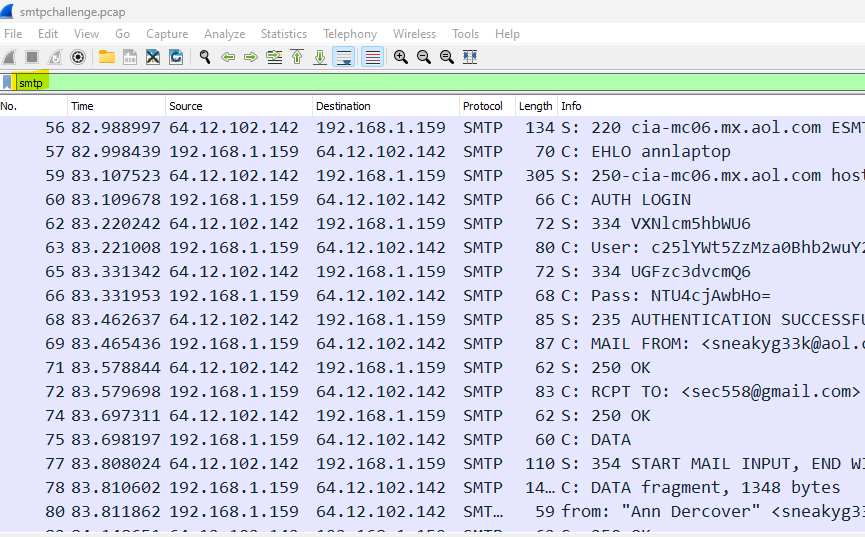The image size is (865, 537).
Task: Sort by the Protocol column header
Action: pyautogui.click(x=483, y=106)
